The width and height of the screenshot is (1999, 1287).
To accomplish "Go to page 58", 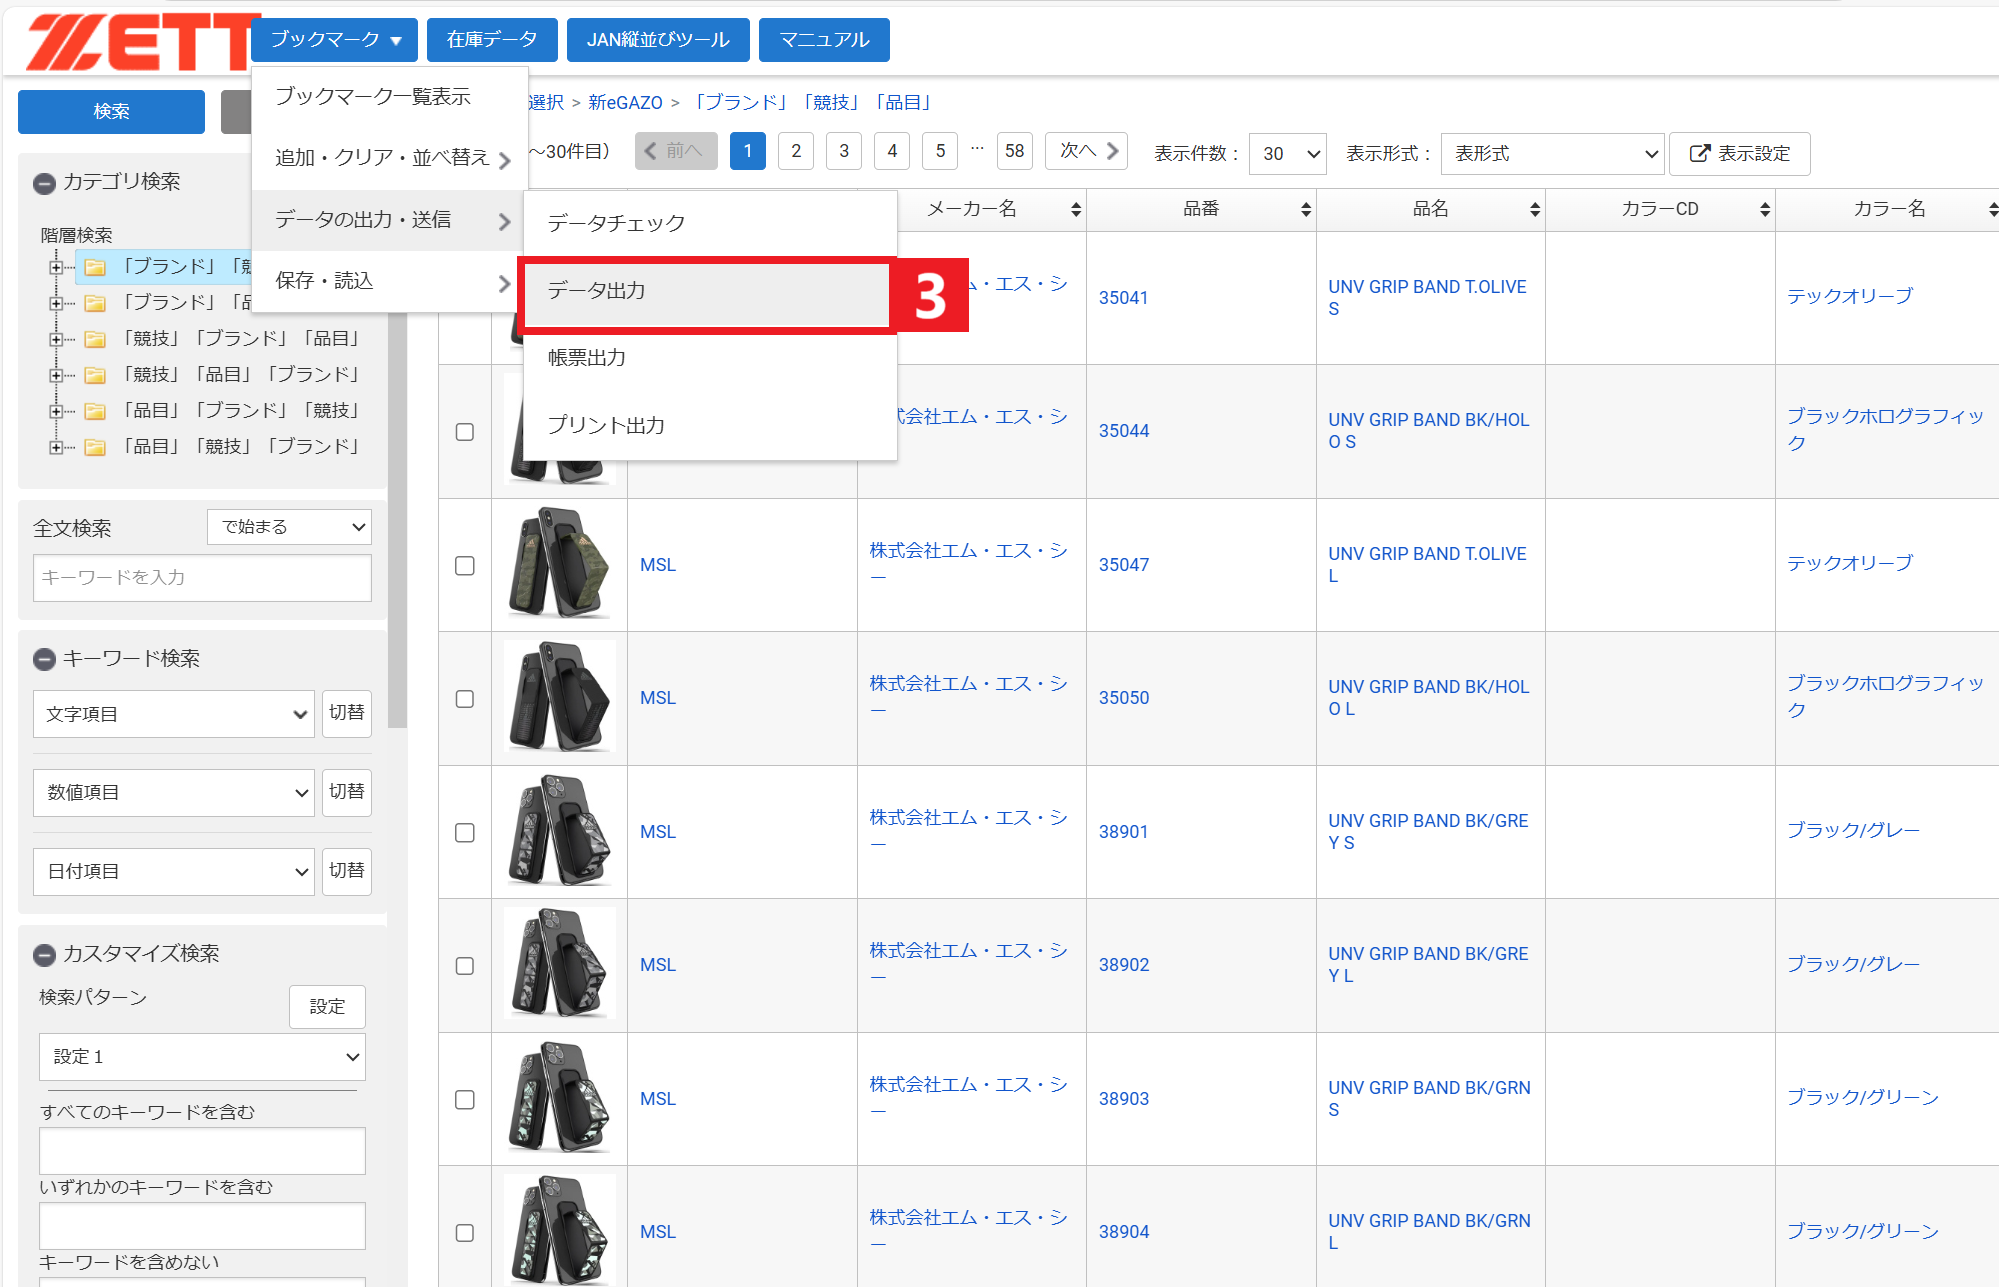I will (x=1014, y=151).
